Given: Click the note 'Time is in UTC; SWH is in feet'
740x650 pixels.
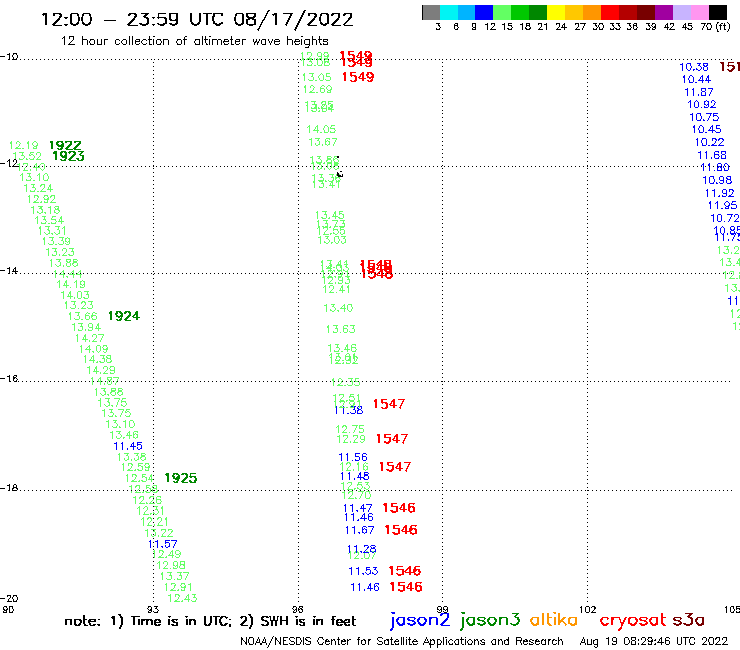Looking at the screenshot, I should click(x=210, y=621).
